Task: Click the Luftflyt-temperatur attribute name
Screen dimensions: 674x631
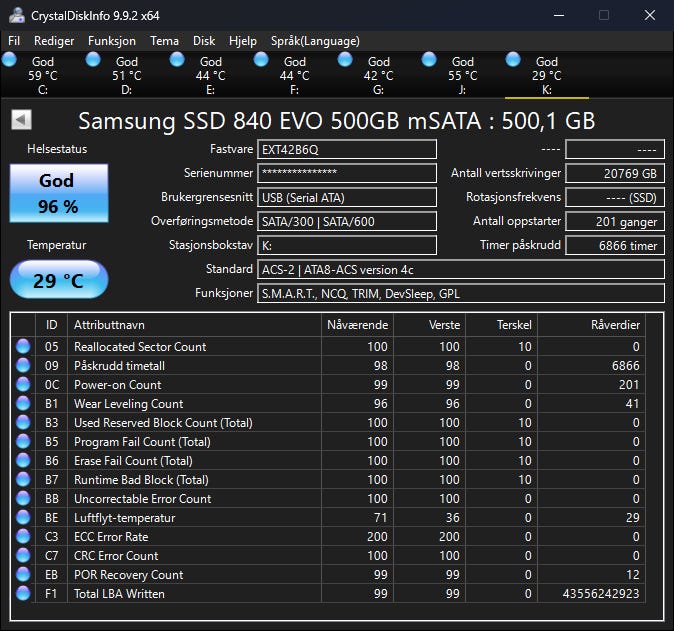Action: pos(125,518)
